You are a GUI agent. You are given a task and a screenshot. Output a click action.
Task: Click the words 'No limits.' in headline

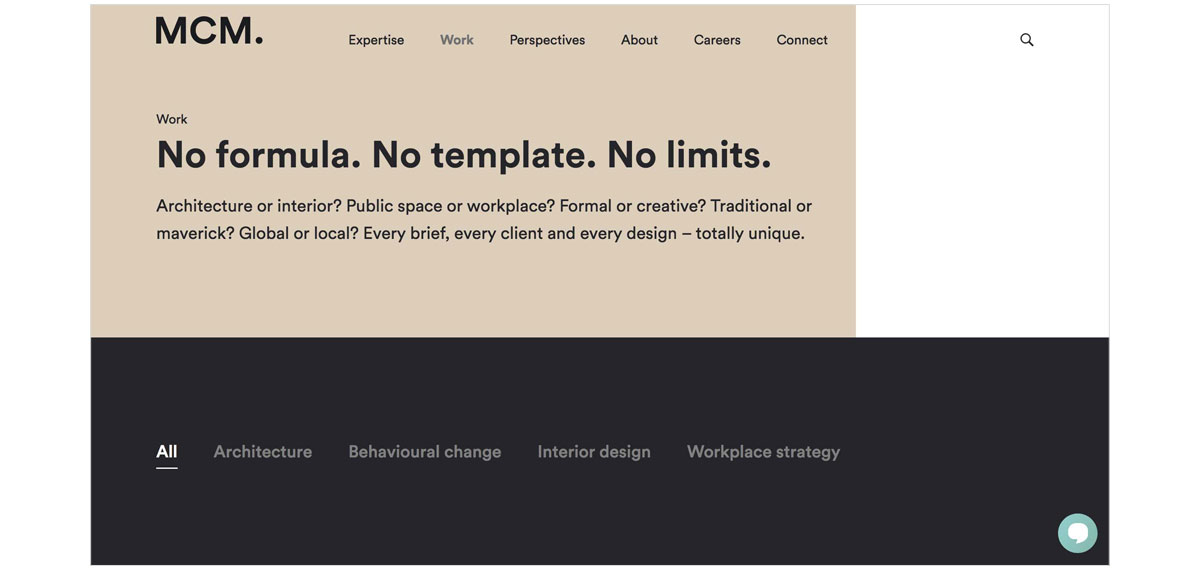coord(689,155)
